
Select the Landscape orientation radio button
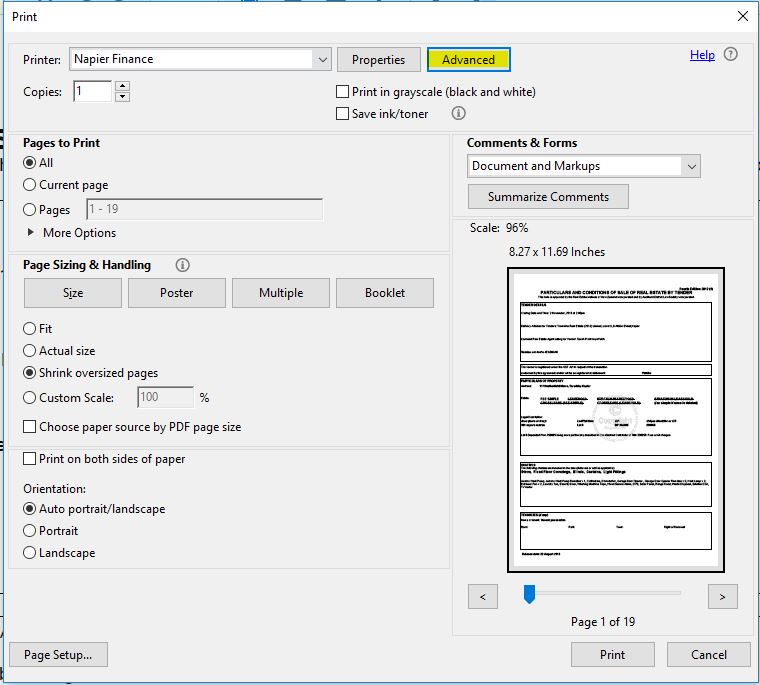pyautogui.click(x=30, y=553)
